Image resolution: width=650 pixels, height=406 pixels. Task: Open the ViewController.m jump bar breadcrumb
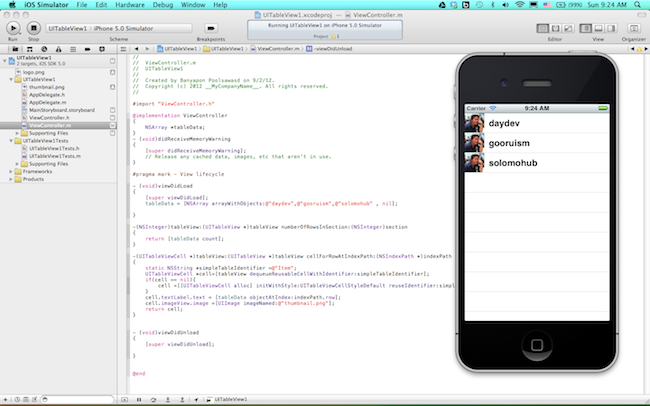tap(275, 49)
